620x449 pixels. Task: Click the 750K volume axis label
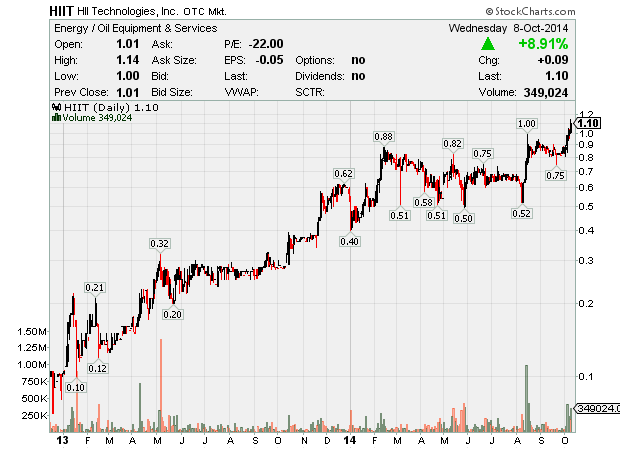click(34, 381)
